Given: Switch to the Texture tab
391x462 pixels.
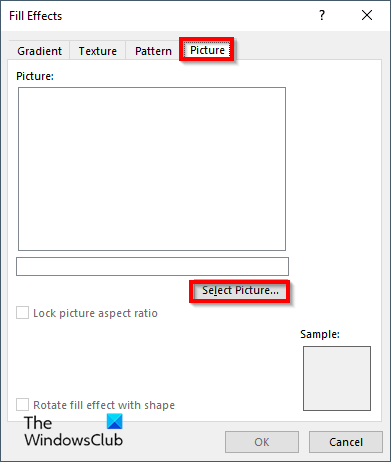Looking at the screenshot, I should (98, 51).
